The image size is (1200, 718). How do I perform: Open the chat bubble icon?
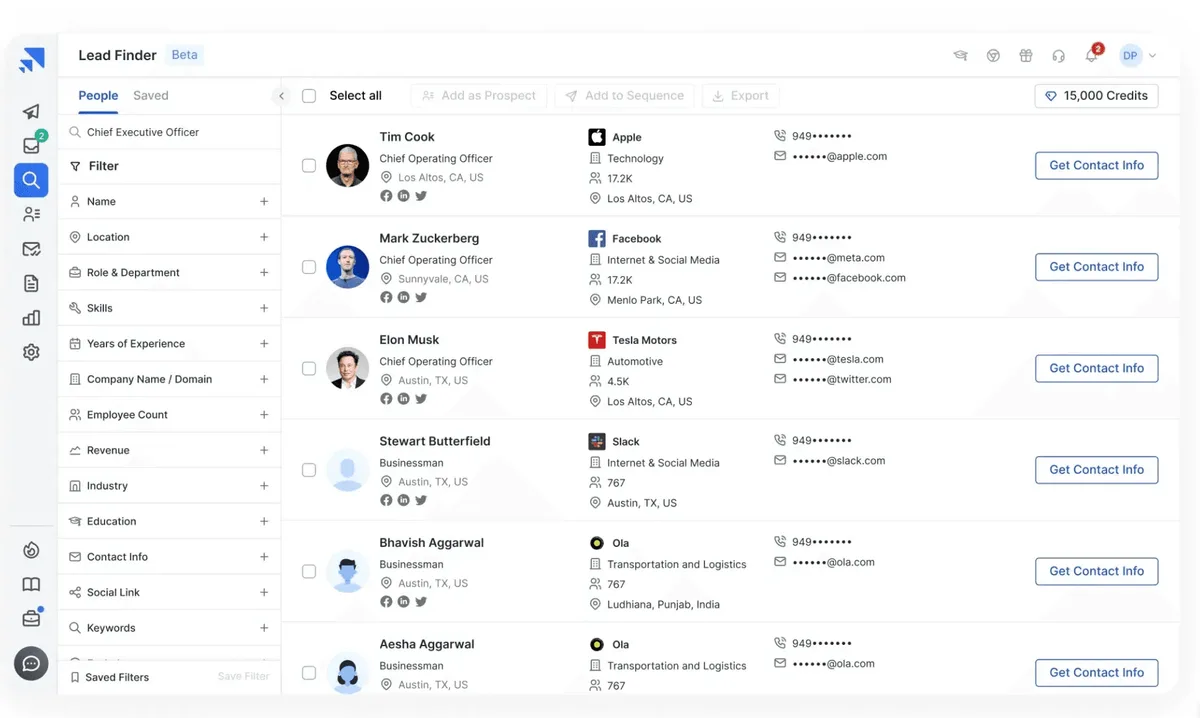pos(31,663)
